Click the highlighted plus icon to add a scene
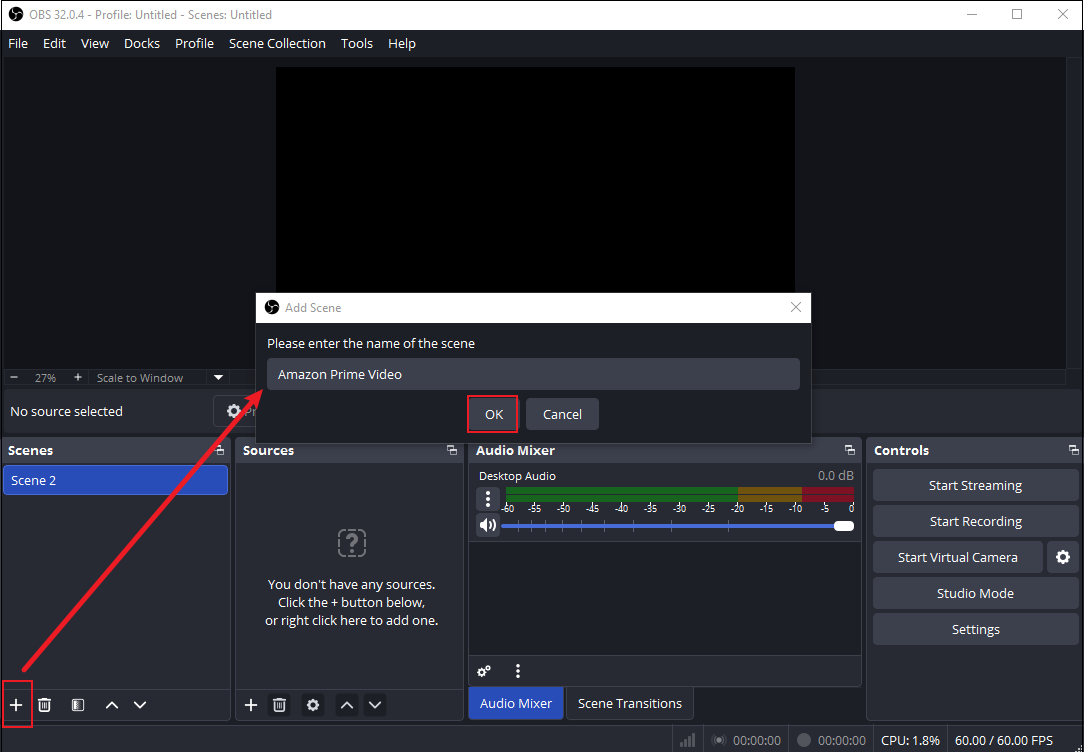Viewport: 1084px width, 752px height. coord(17,704)
